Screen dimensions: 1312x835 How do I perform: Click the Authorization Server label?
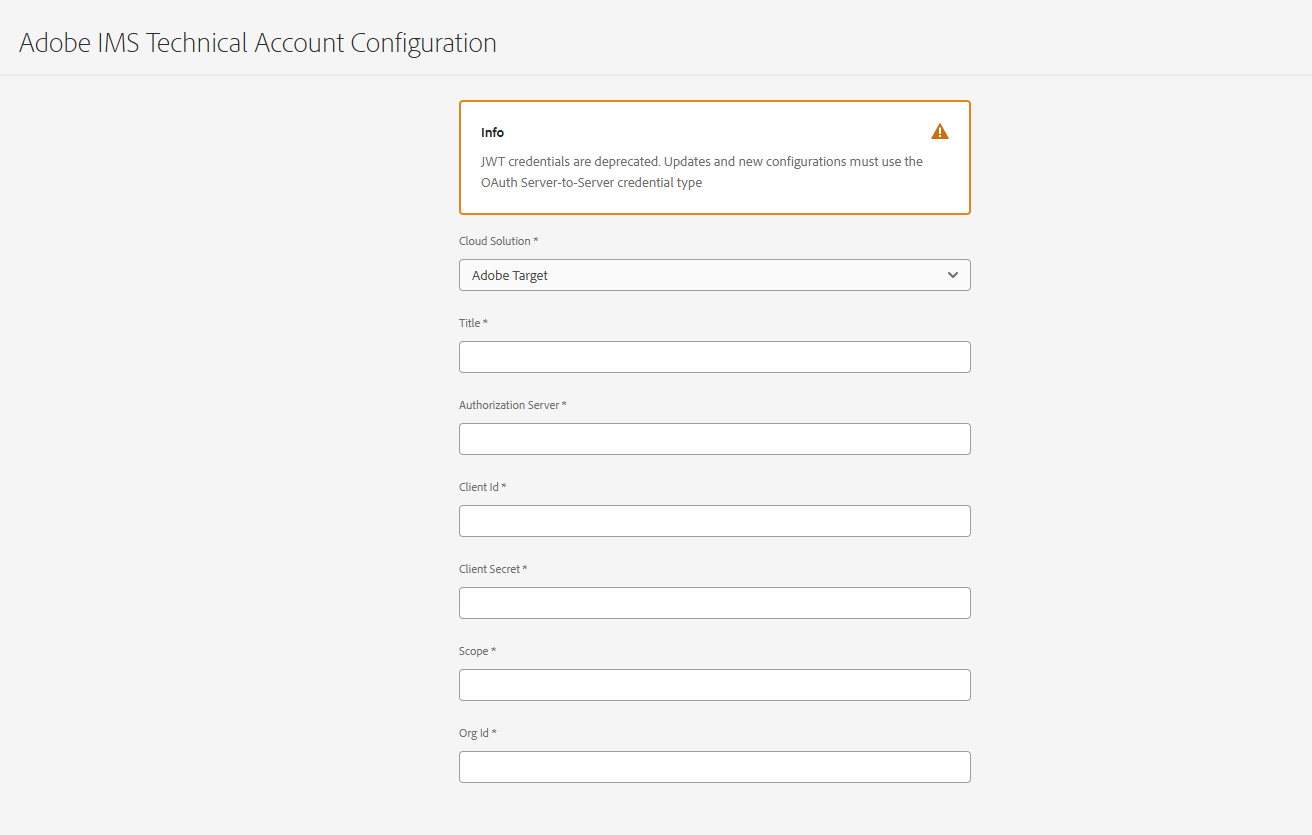click(512, 404)
